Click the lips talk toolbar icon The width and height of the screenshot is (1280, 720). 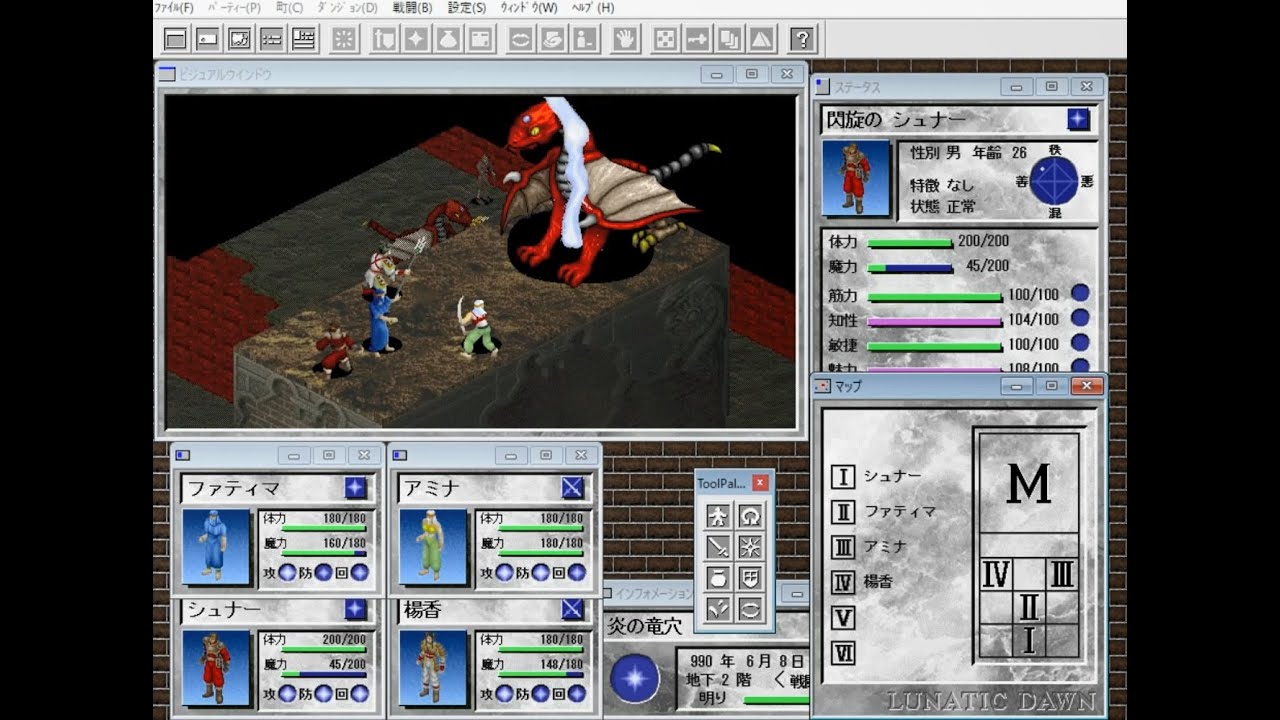pyautogui.click(x=520, y=40)
